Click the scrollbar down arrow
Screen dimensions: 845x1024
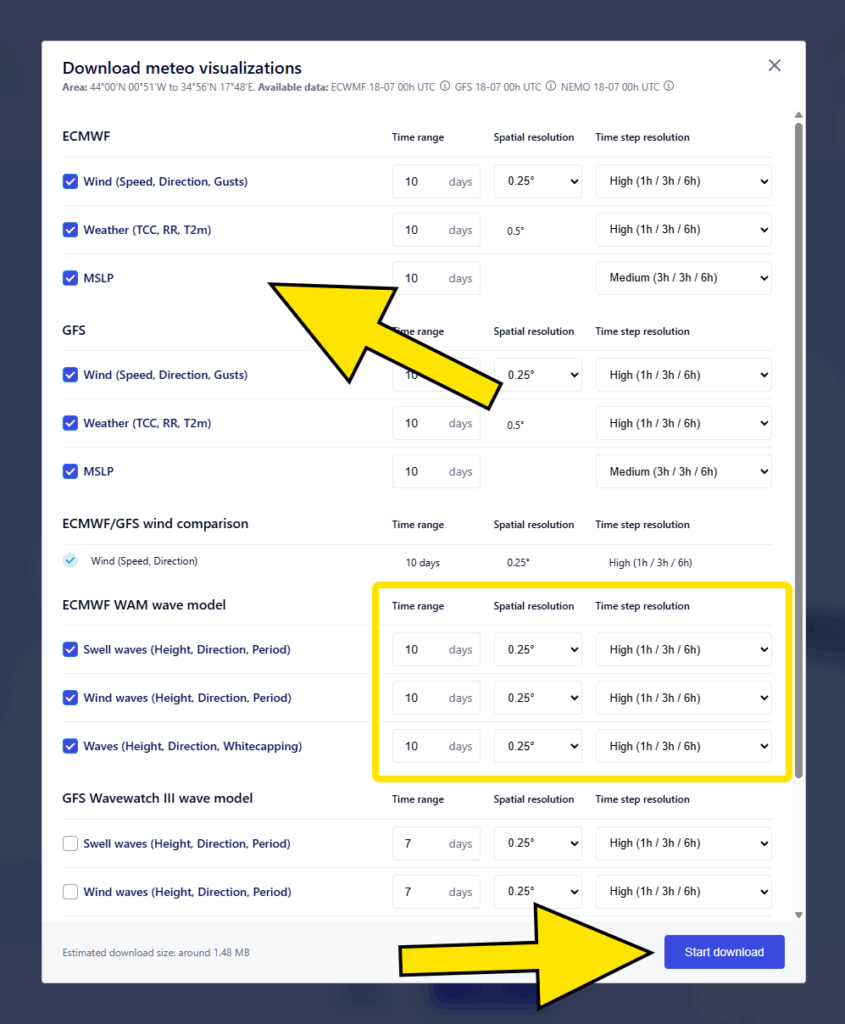[x=798, y=915]
